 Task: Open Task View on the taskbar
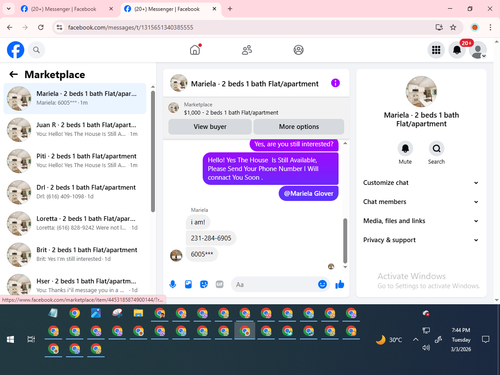click(31, 340)
